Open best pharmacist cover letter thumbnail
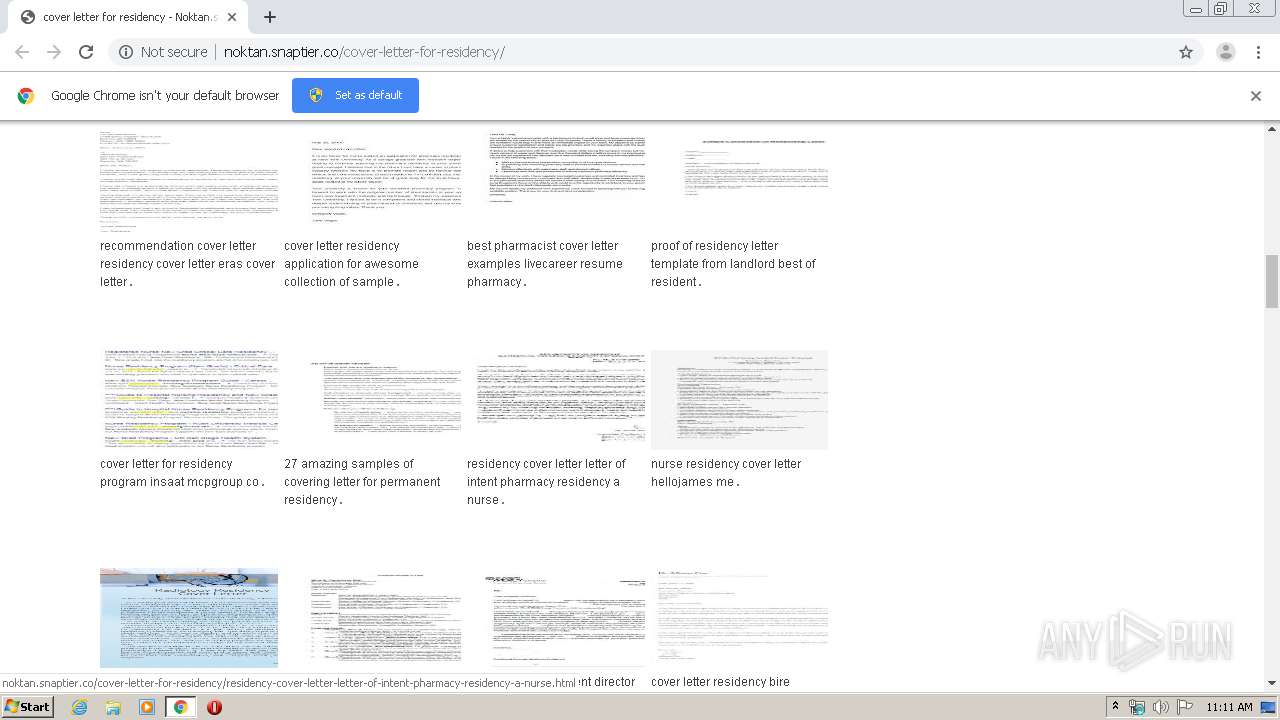The image size is (1280, 720). [556, 181]
